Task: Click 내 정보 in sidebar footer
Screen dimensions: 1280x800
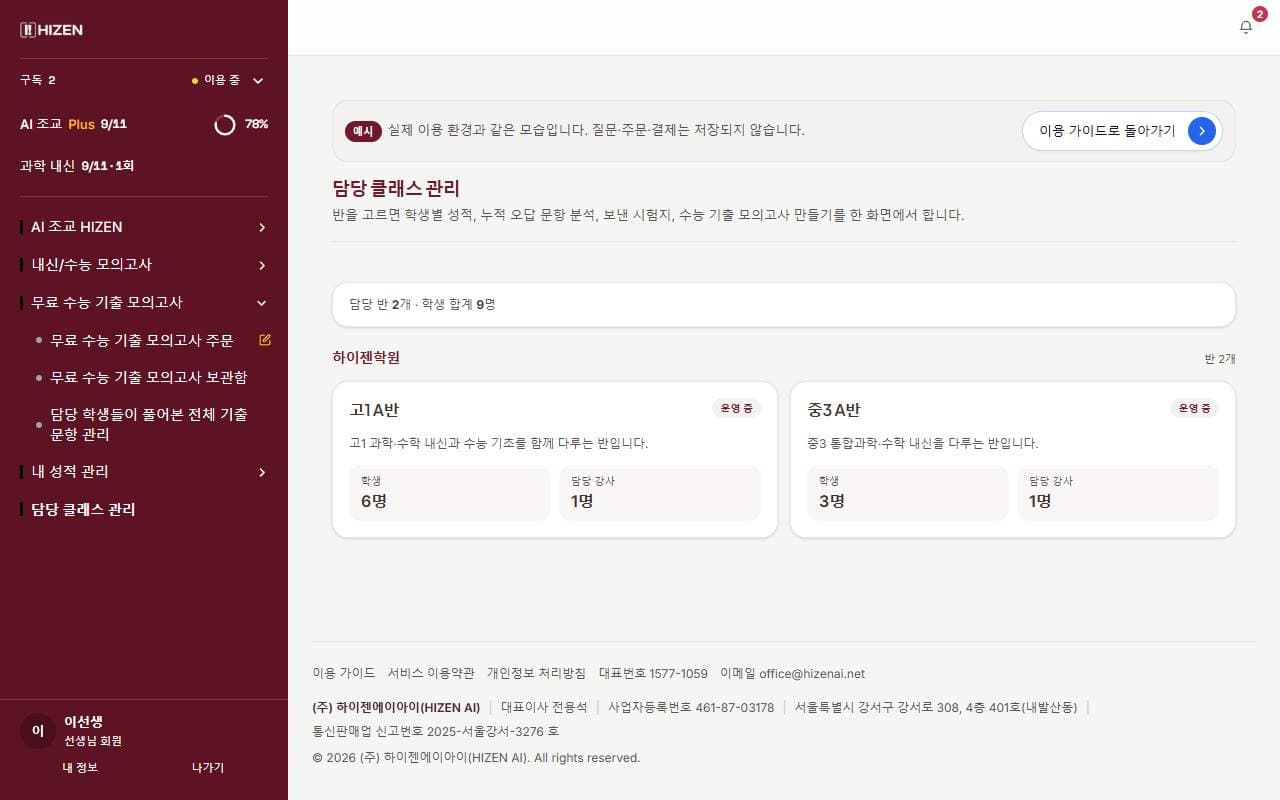Action: click(80, 767)
